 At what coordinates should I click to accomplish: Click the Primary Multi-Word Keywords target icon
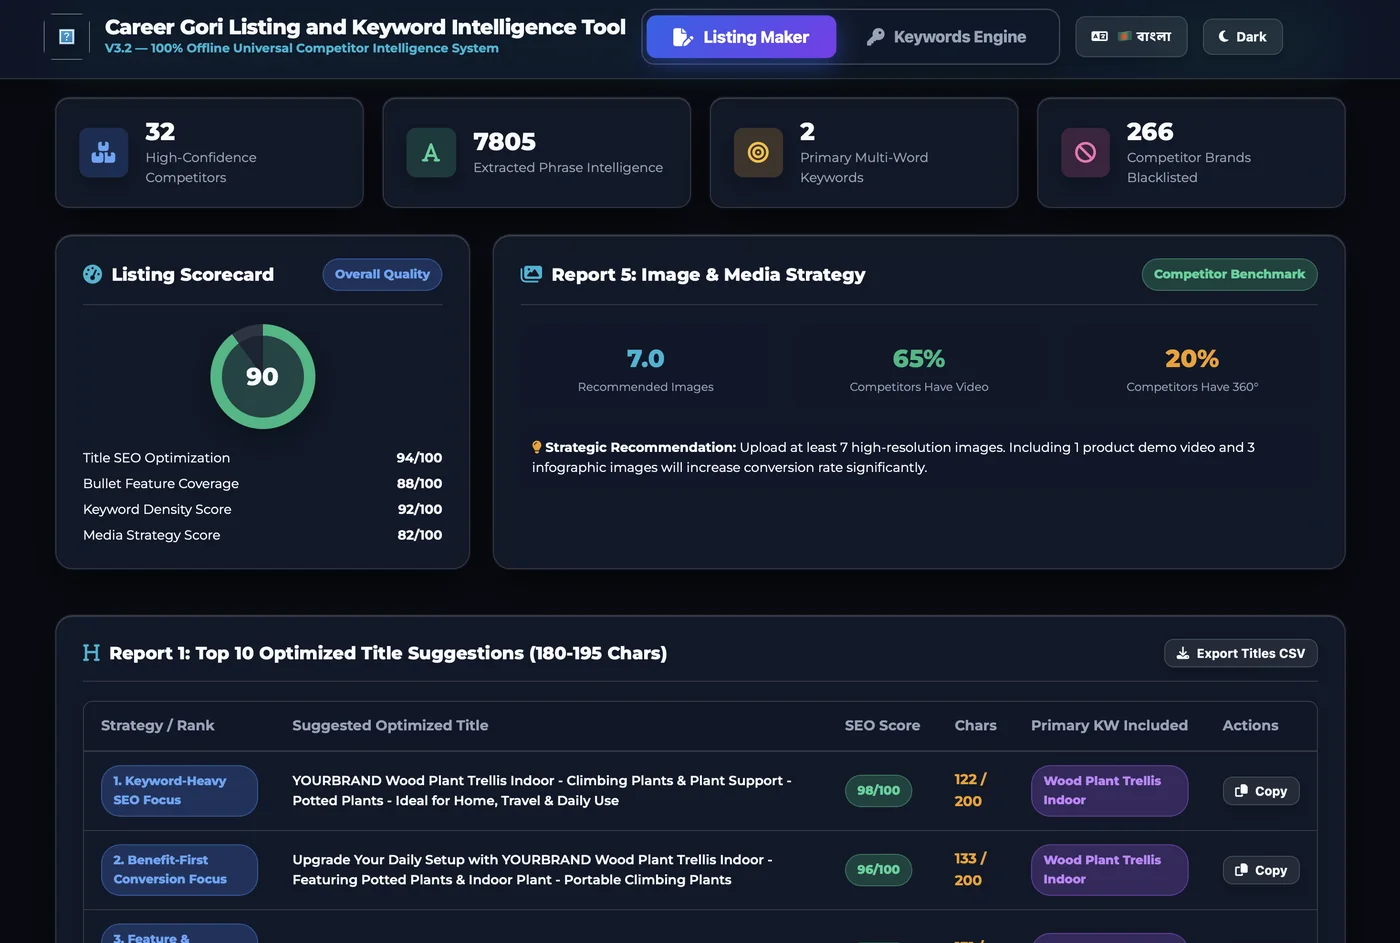click(x=758, y=153)
